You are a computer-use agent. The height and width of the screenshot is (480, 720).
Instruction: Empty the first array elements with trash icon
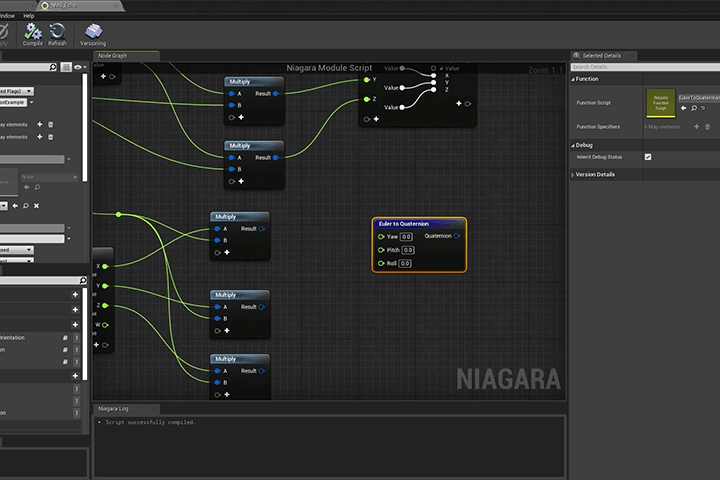(x=51, y=124)
